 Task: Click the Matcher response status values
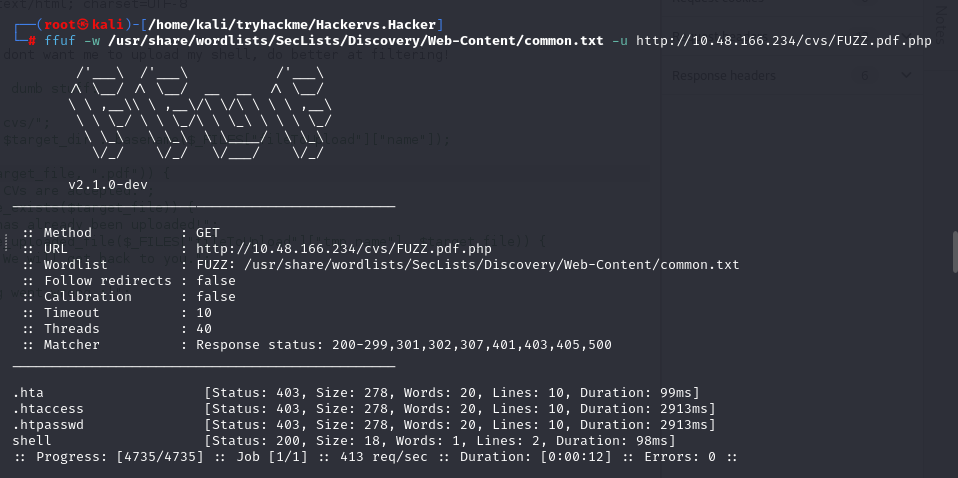pyautogui.click(x=403, y=344)
